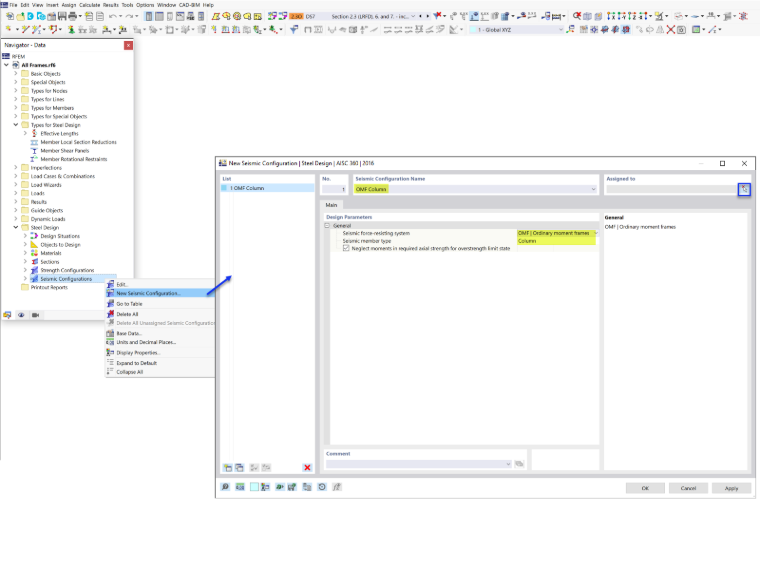Select the 1 OMF Column list entry

pos(267,188)
